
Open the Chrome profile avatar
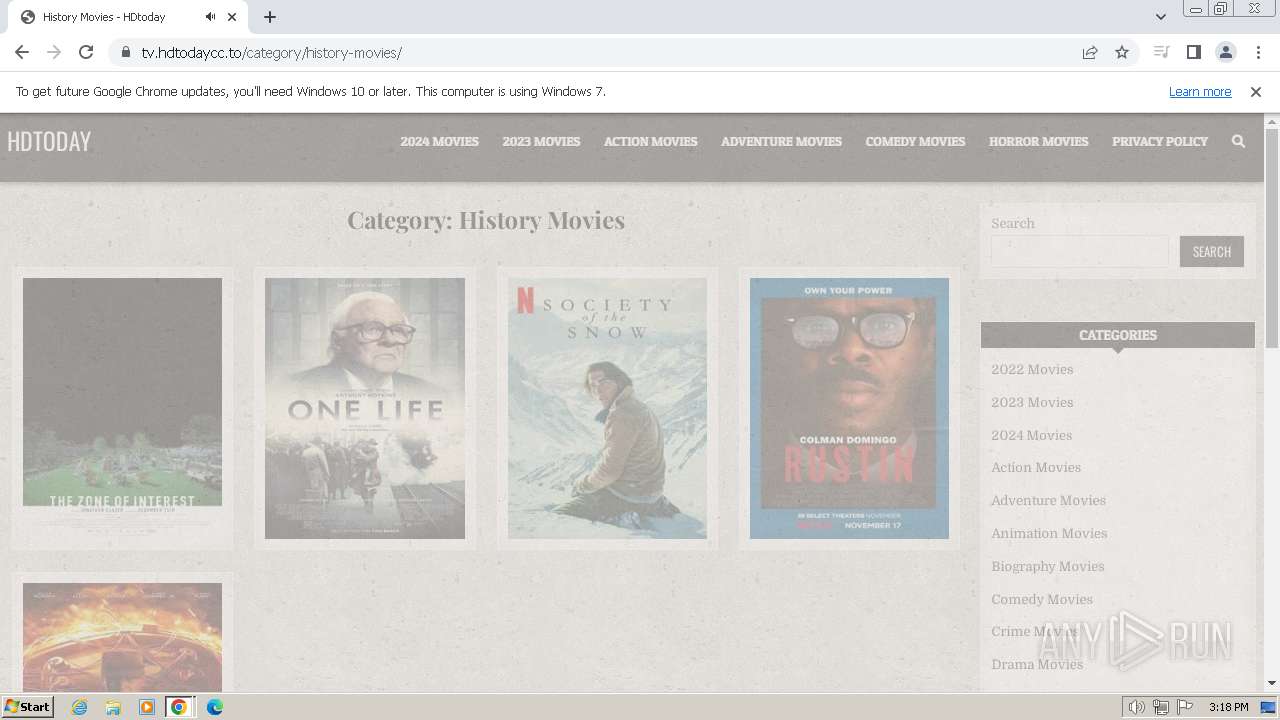(1225, 52)
